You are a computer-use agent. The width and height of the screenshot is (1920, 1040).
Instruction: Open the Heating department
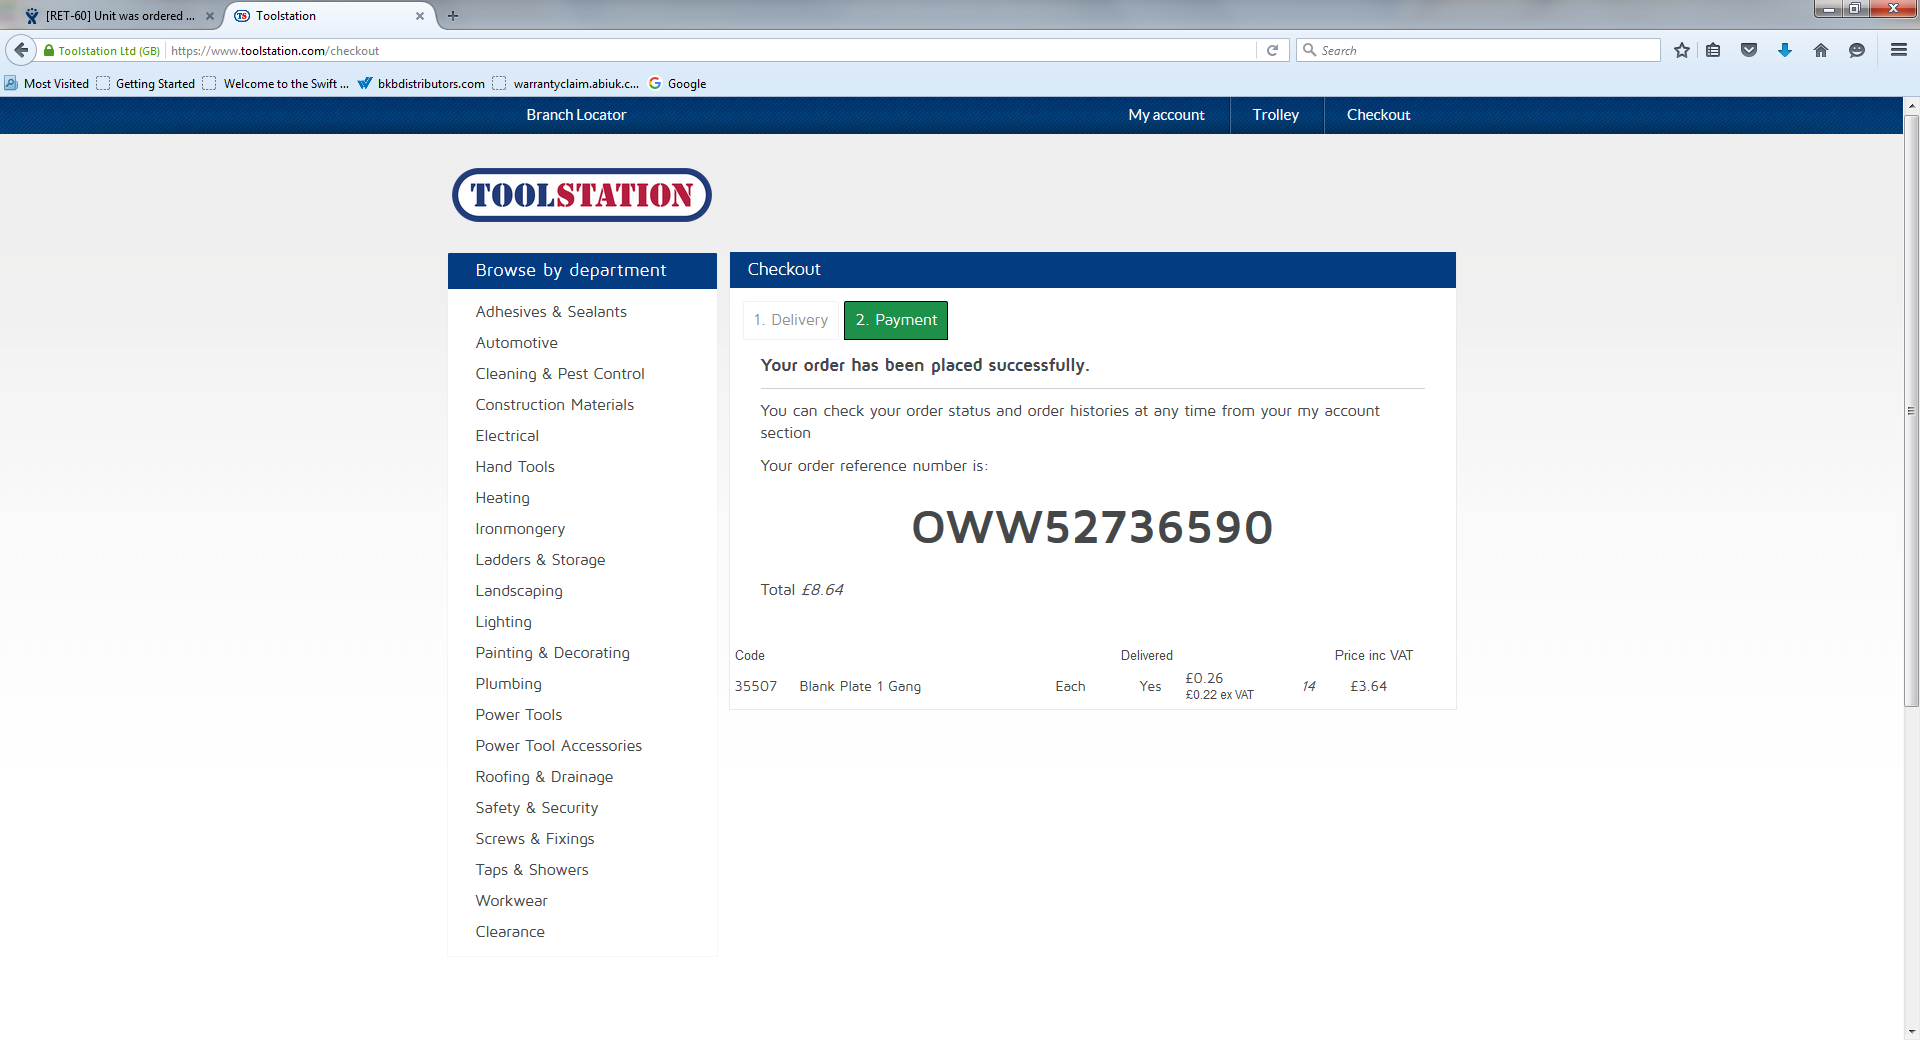(x=503, y=498)
